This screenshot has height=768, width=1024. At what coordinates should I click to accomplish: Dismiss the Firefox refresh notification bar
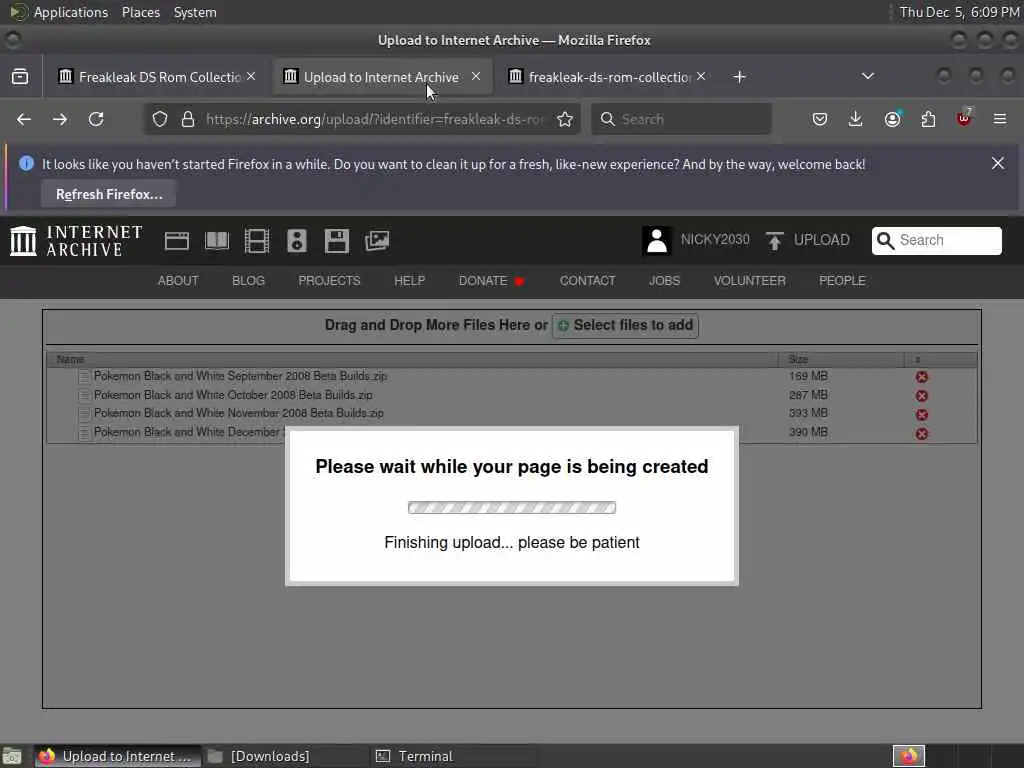tap(998, 163)
